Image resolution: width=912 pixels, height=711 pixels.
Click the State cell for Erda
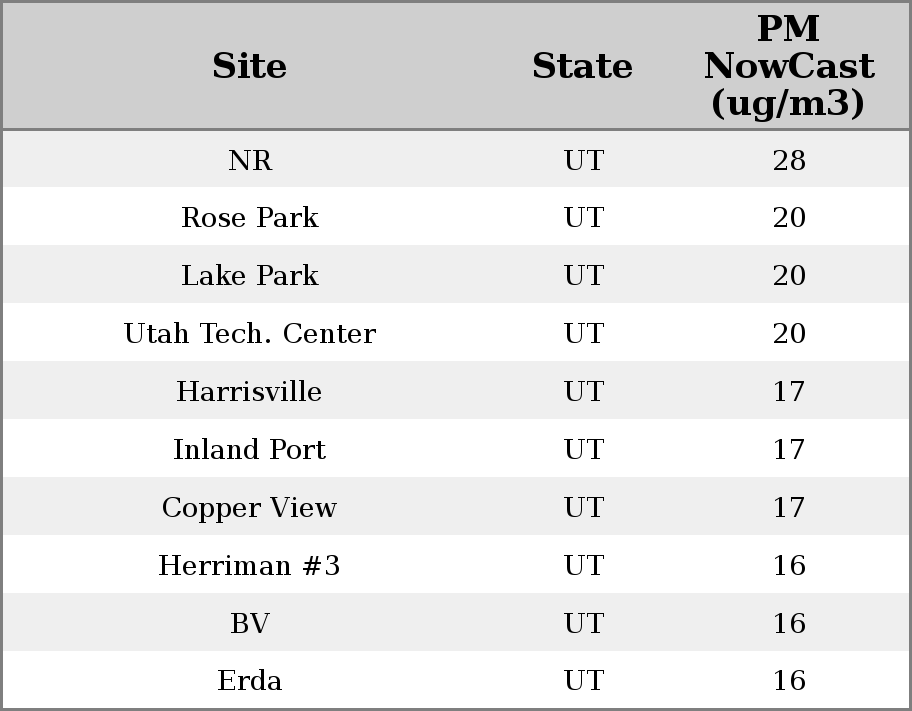(584, 681)
